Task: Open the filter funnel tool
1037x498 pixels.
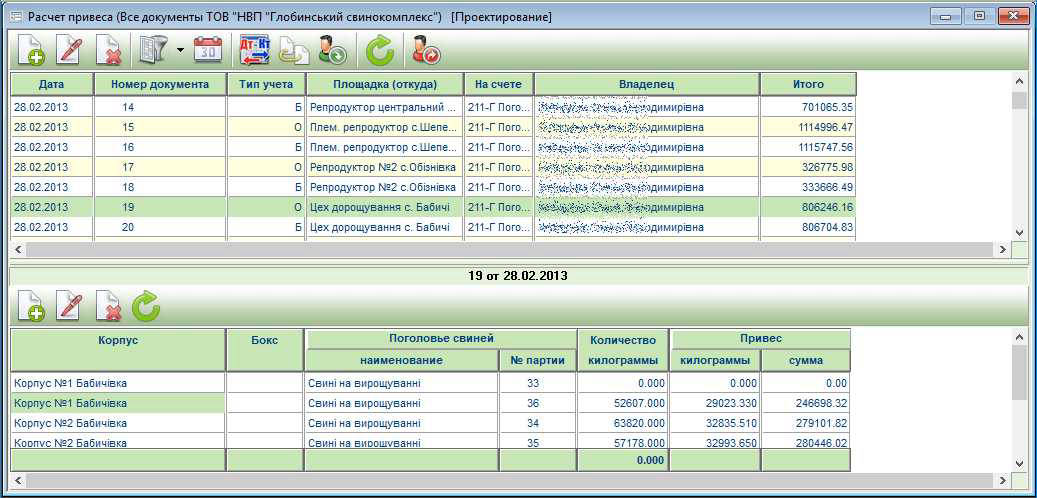Action: tap(153, 49)
